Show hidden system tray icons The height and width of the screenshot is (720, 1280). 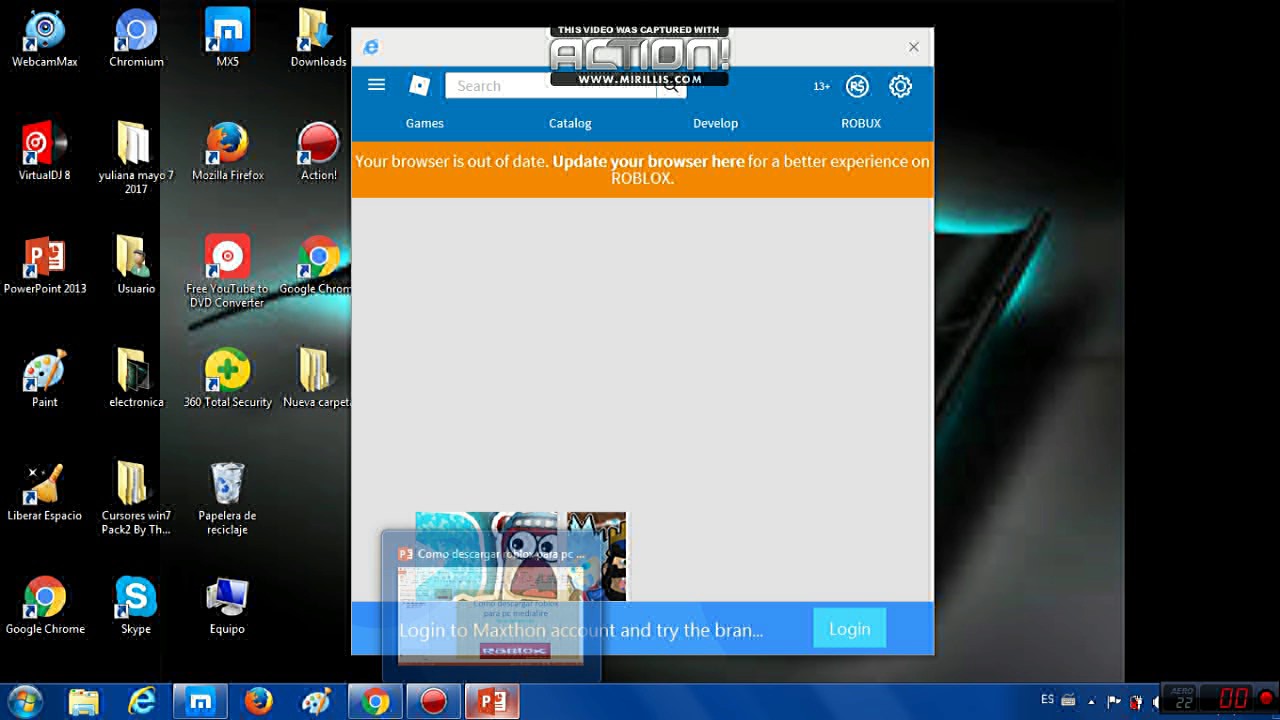(1091, 701)
